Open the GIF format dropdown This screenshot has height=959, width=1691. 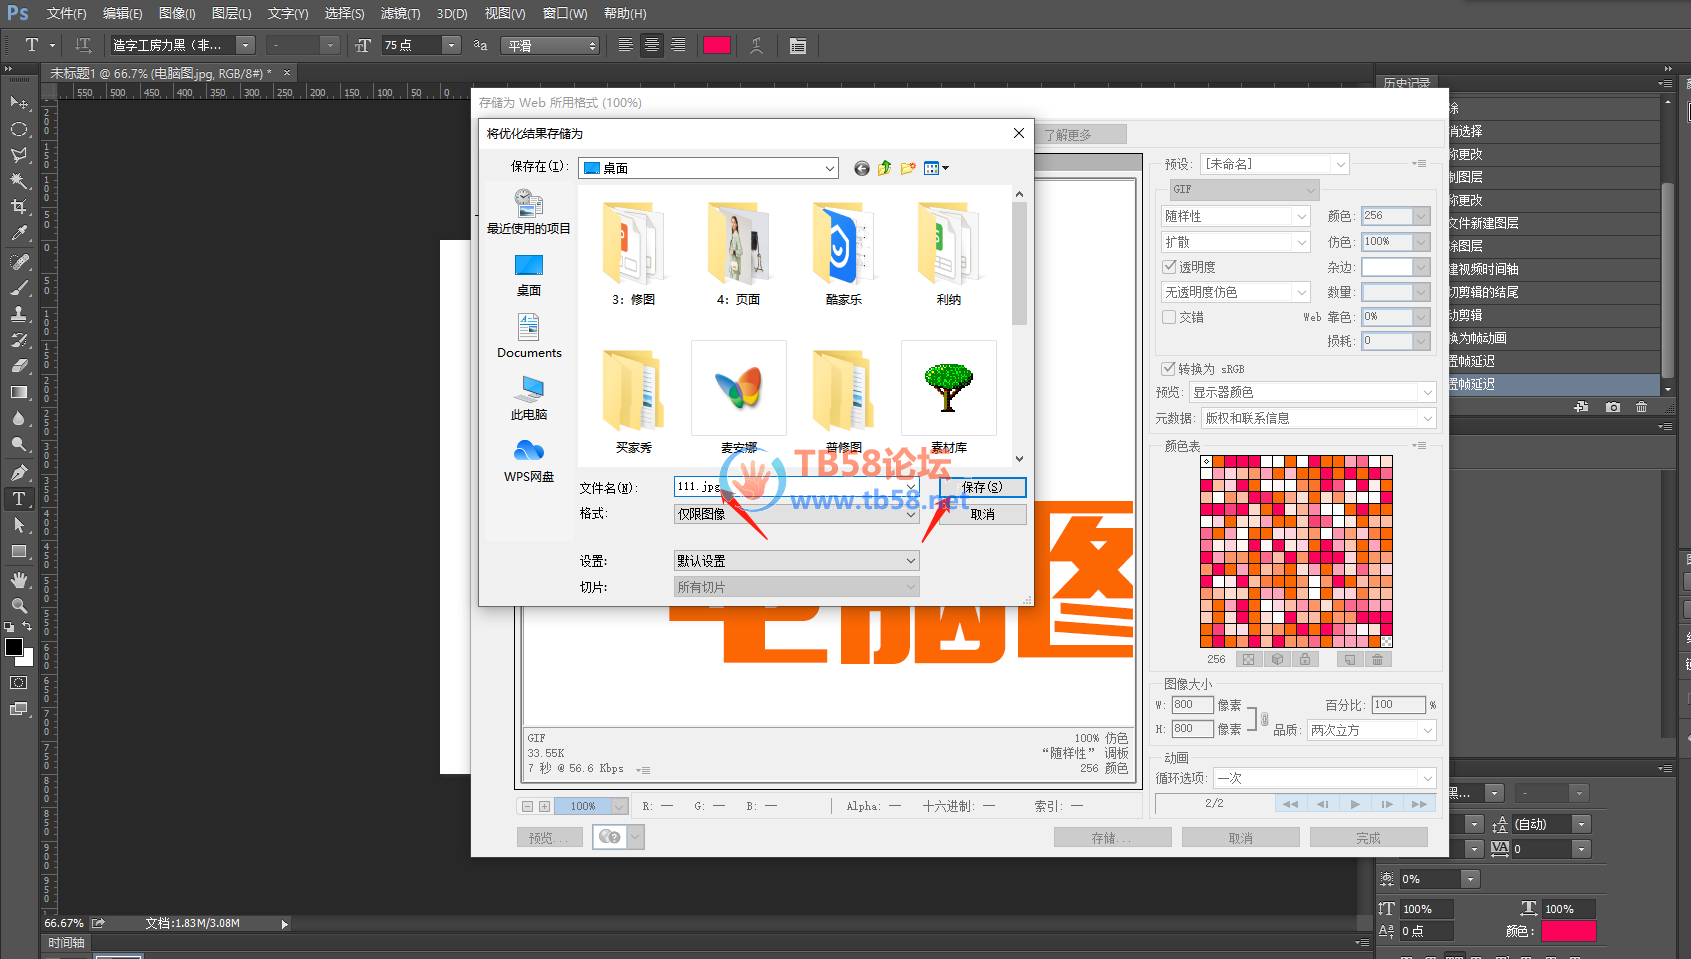coord(1245,190)
